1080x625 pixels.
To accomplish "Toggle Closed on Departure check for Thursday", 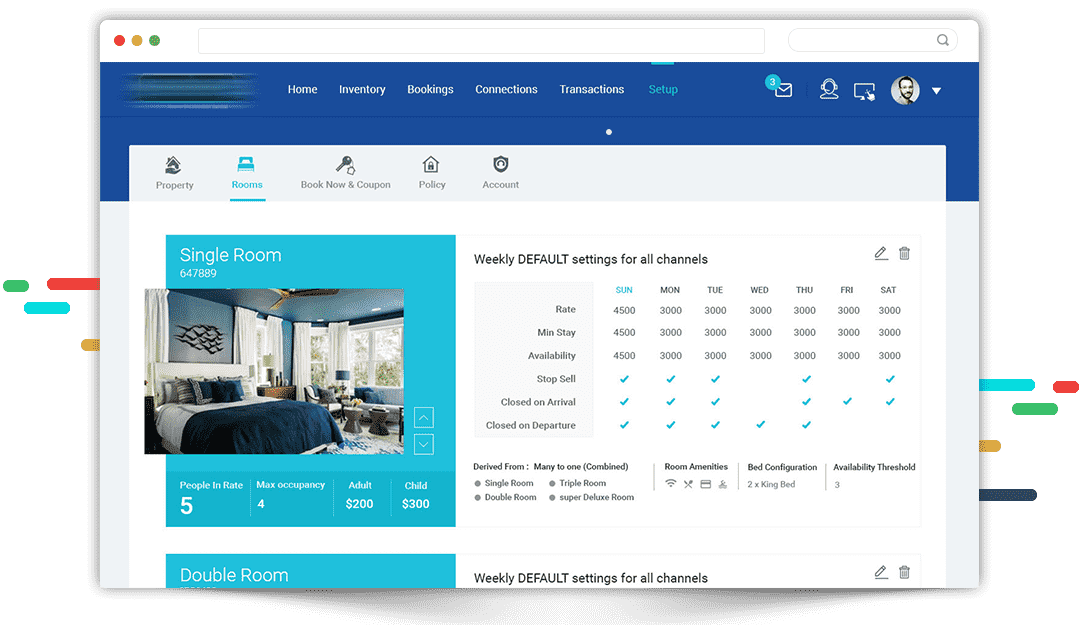I will click(x=806, y=425).
